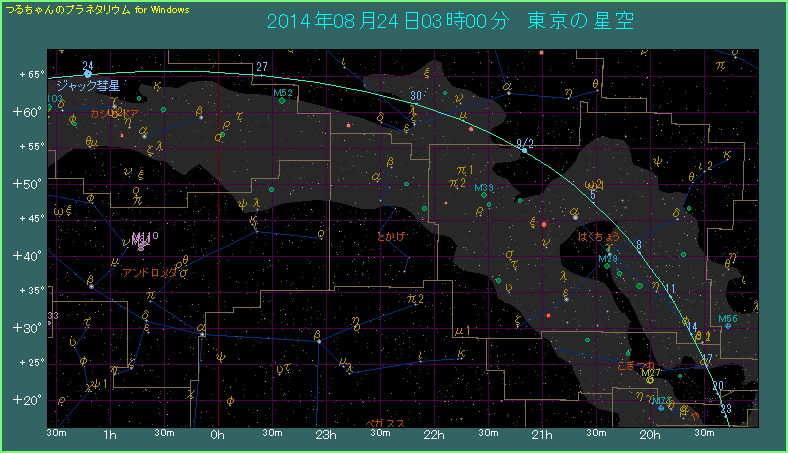Select the はくちょう constellation label
The width and height of the screenshot is (788, 453).
[x=601, y=237]
